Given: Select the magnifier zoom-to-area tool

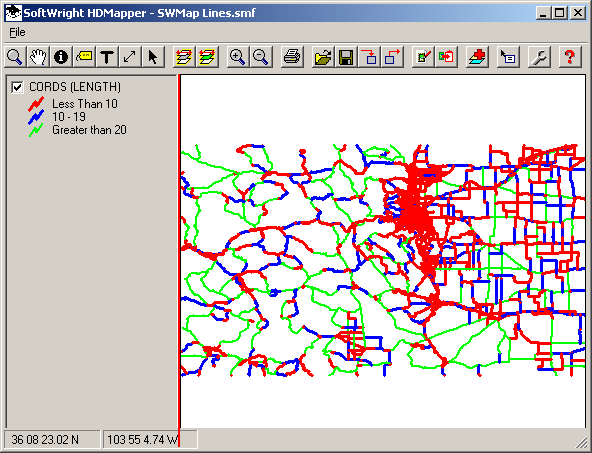Looking at the screenshot, I should (x=15, y=57).
